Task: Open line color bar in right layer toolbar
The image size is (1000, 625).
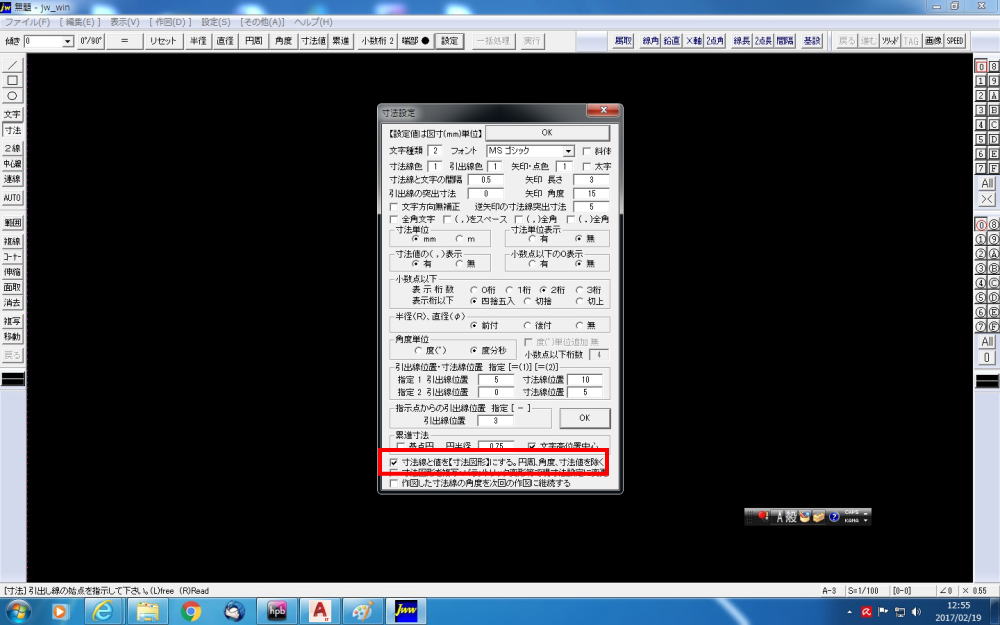Action: click(x=987, y=381)
